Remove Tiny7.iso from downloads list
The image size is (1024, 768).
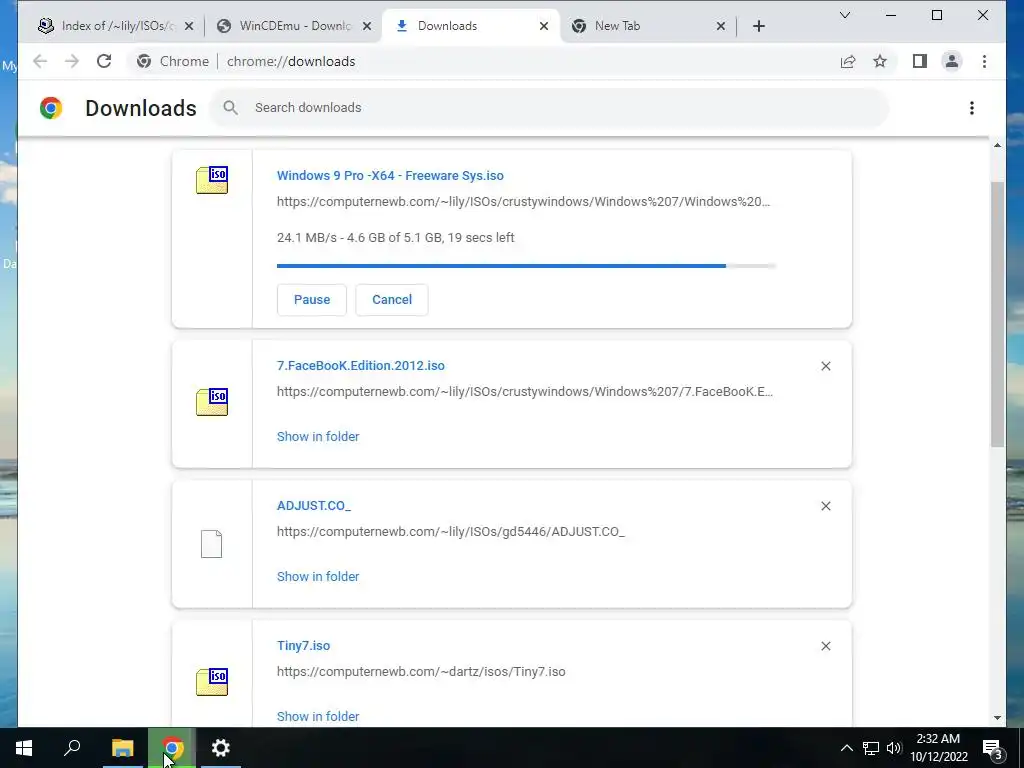pos(825,646)
